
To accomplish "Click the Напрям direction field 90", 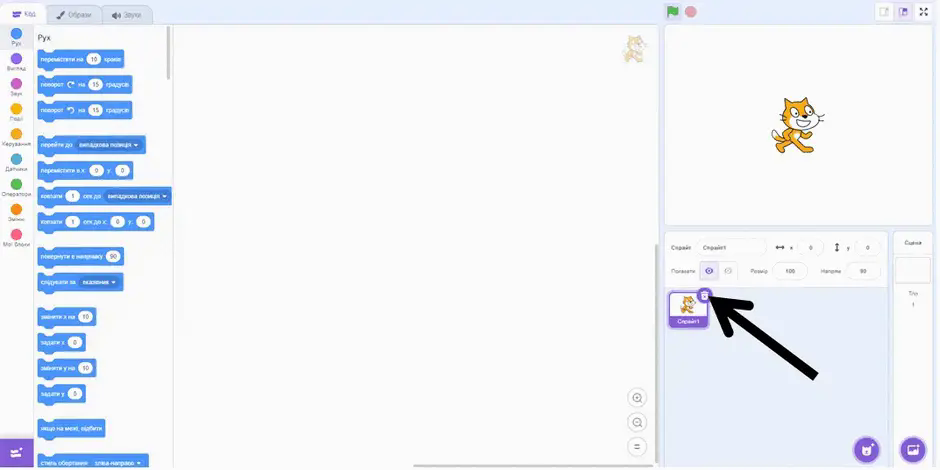I will [863, 271].
